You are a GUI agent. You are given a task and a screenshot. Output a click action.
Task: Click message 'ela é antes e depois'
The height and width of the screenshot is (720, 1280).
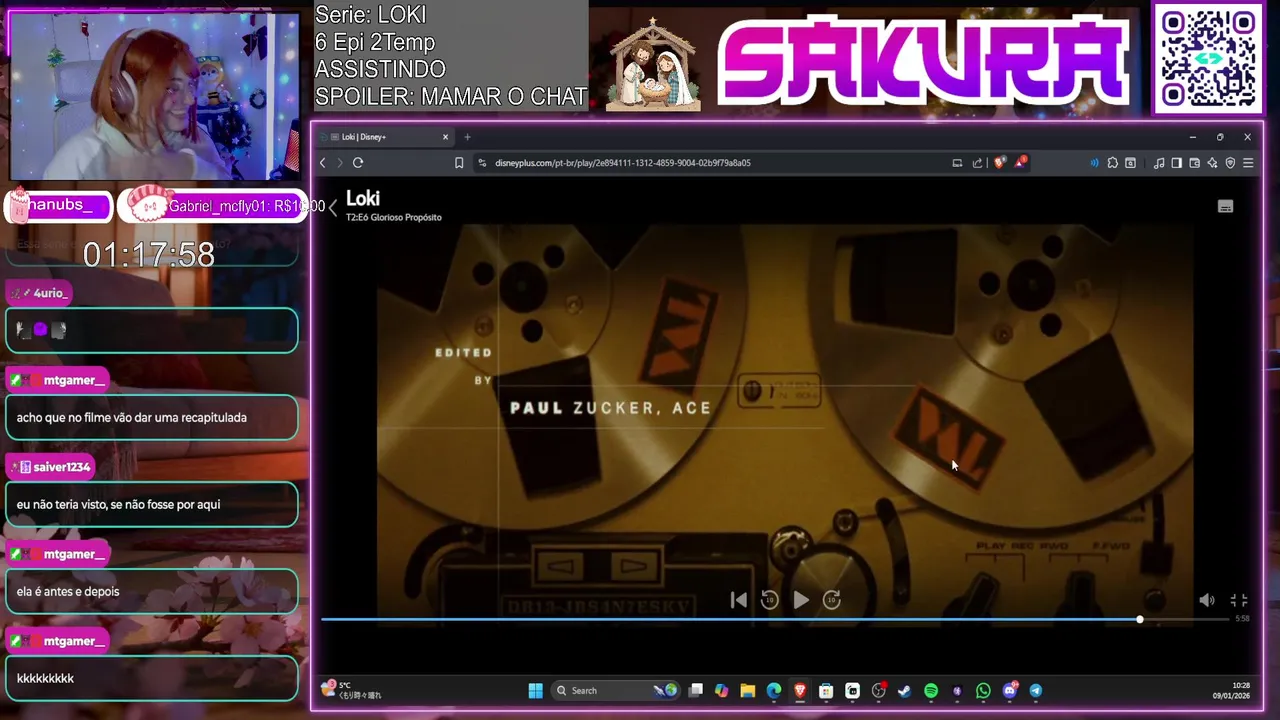coord(68,592)
